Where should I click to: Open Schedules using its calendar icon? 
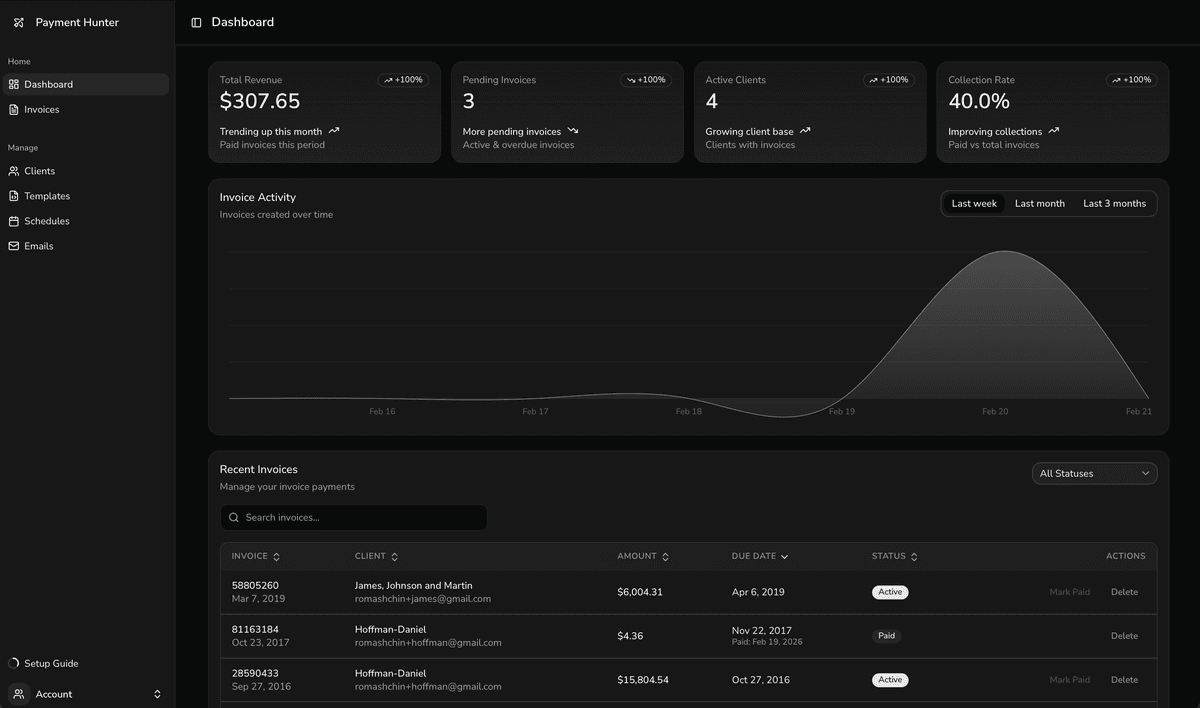tap(14, 220)
